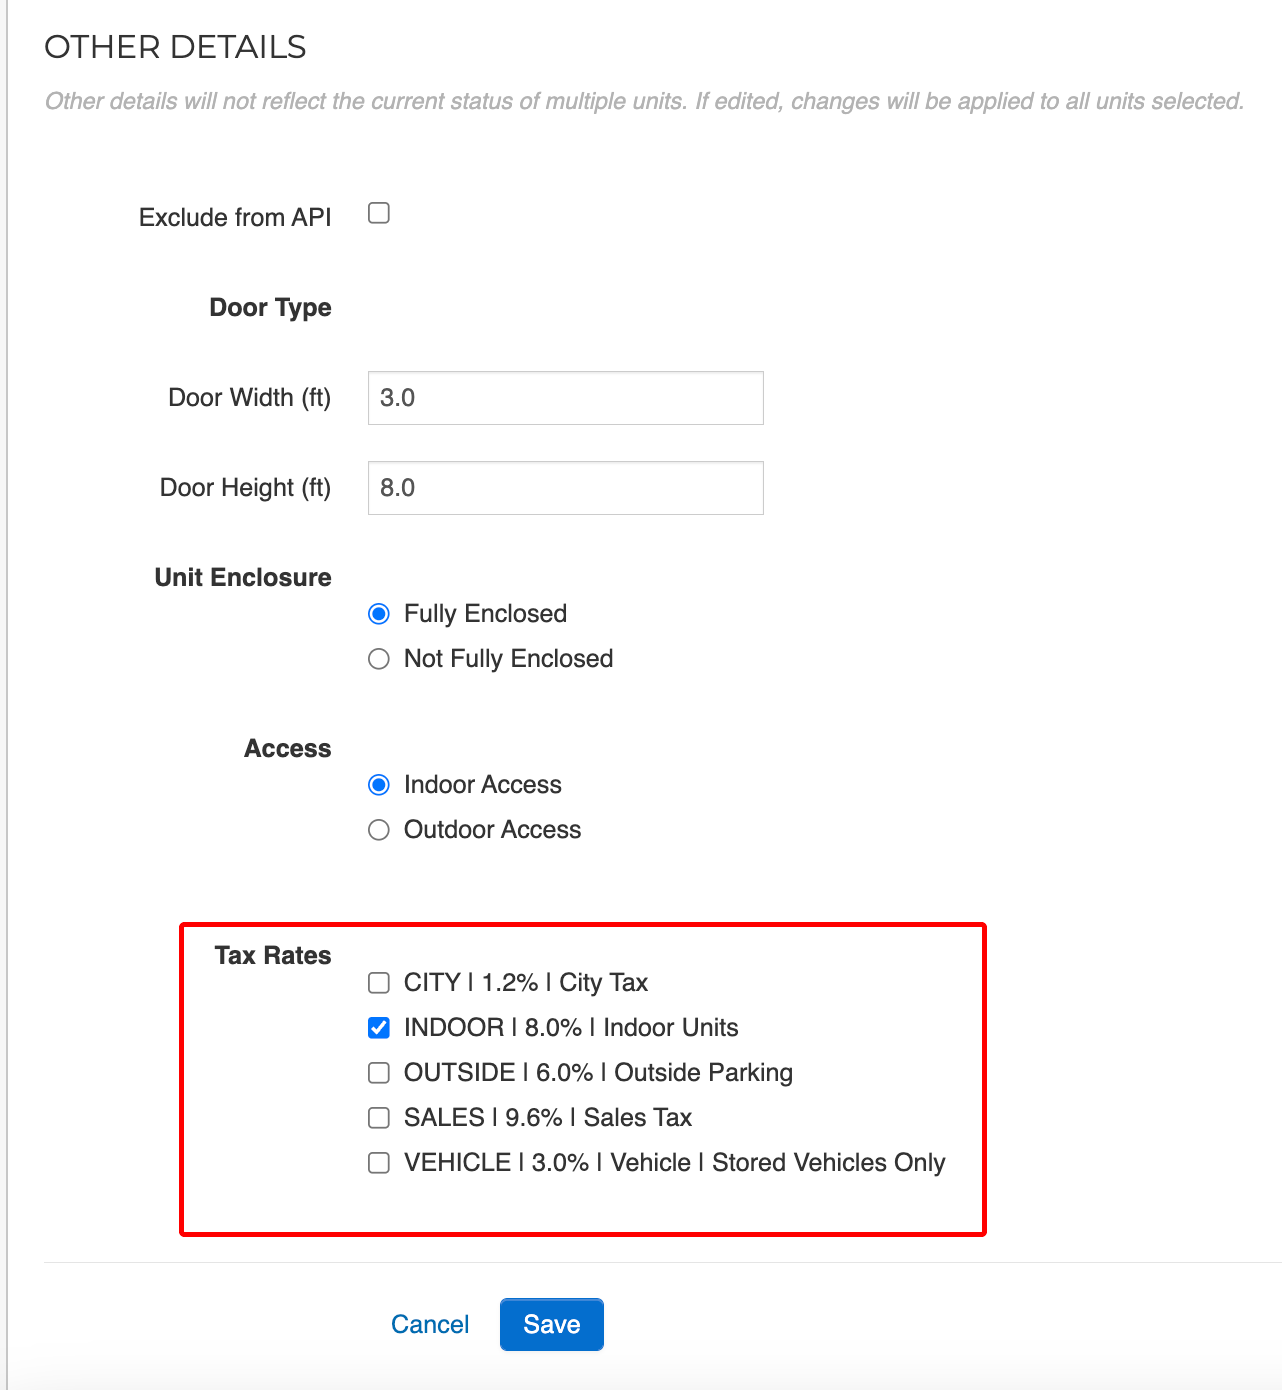Enable the SALES 9.6% Sales Tax checkbox
The height and width of the screenshot is (1390, 1282).
point(379,1118)
